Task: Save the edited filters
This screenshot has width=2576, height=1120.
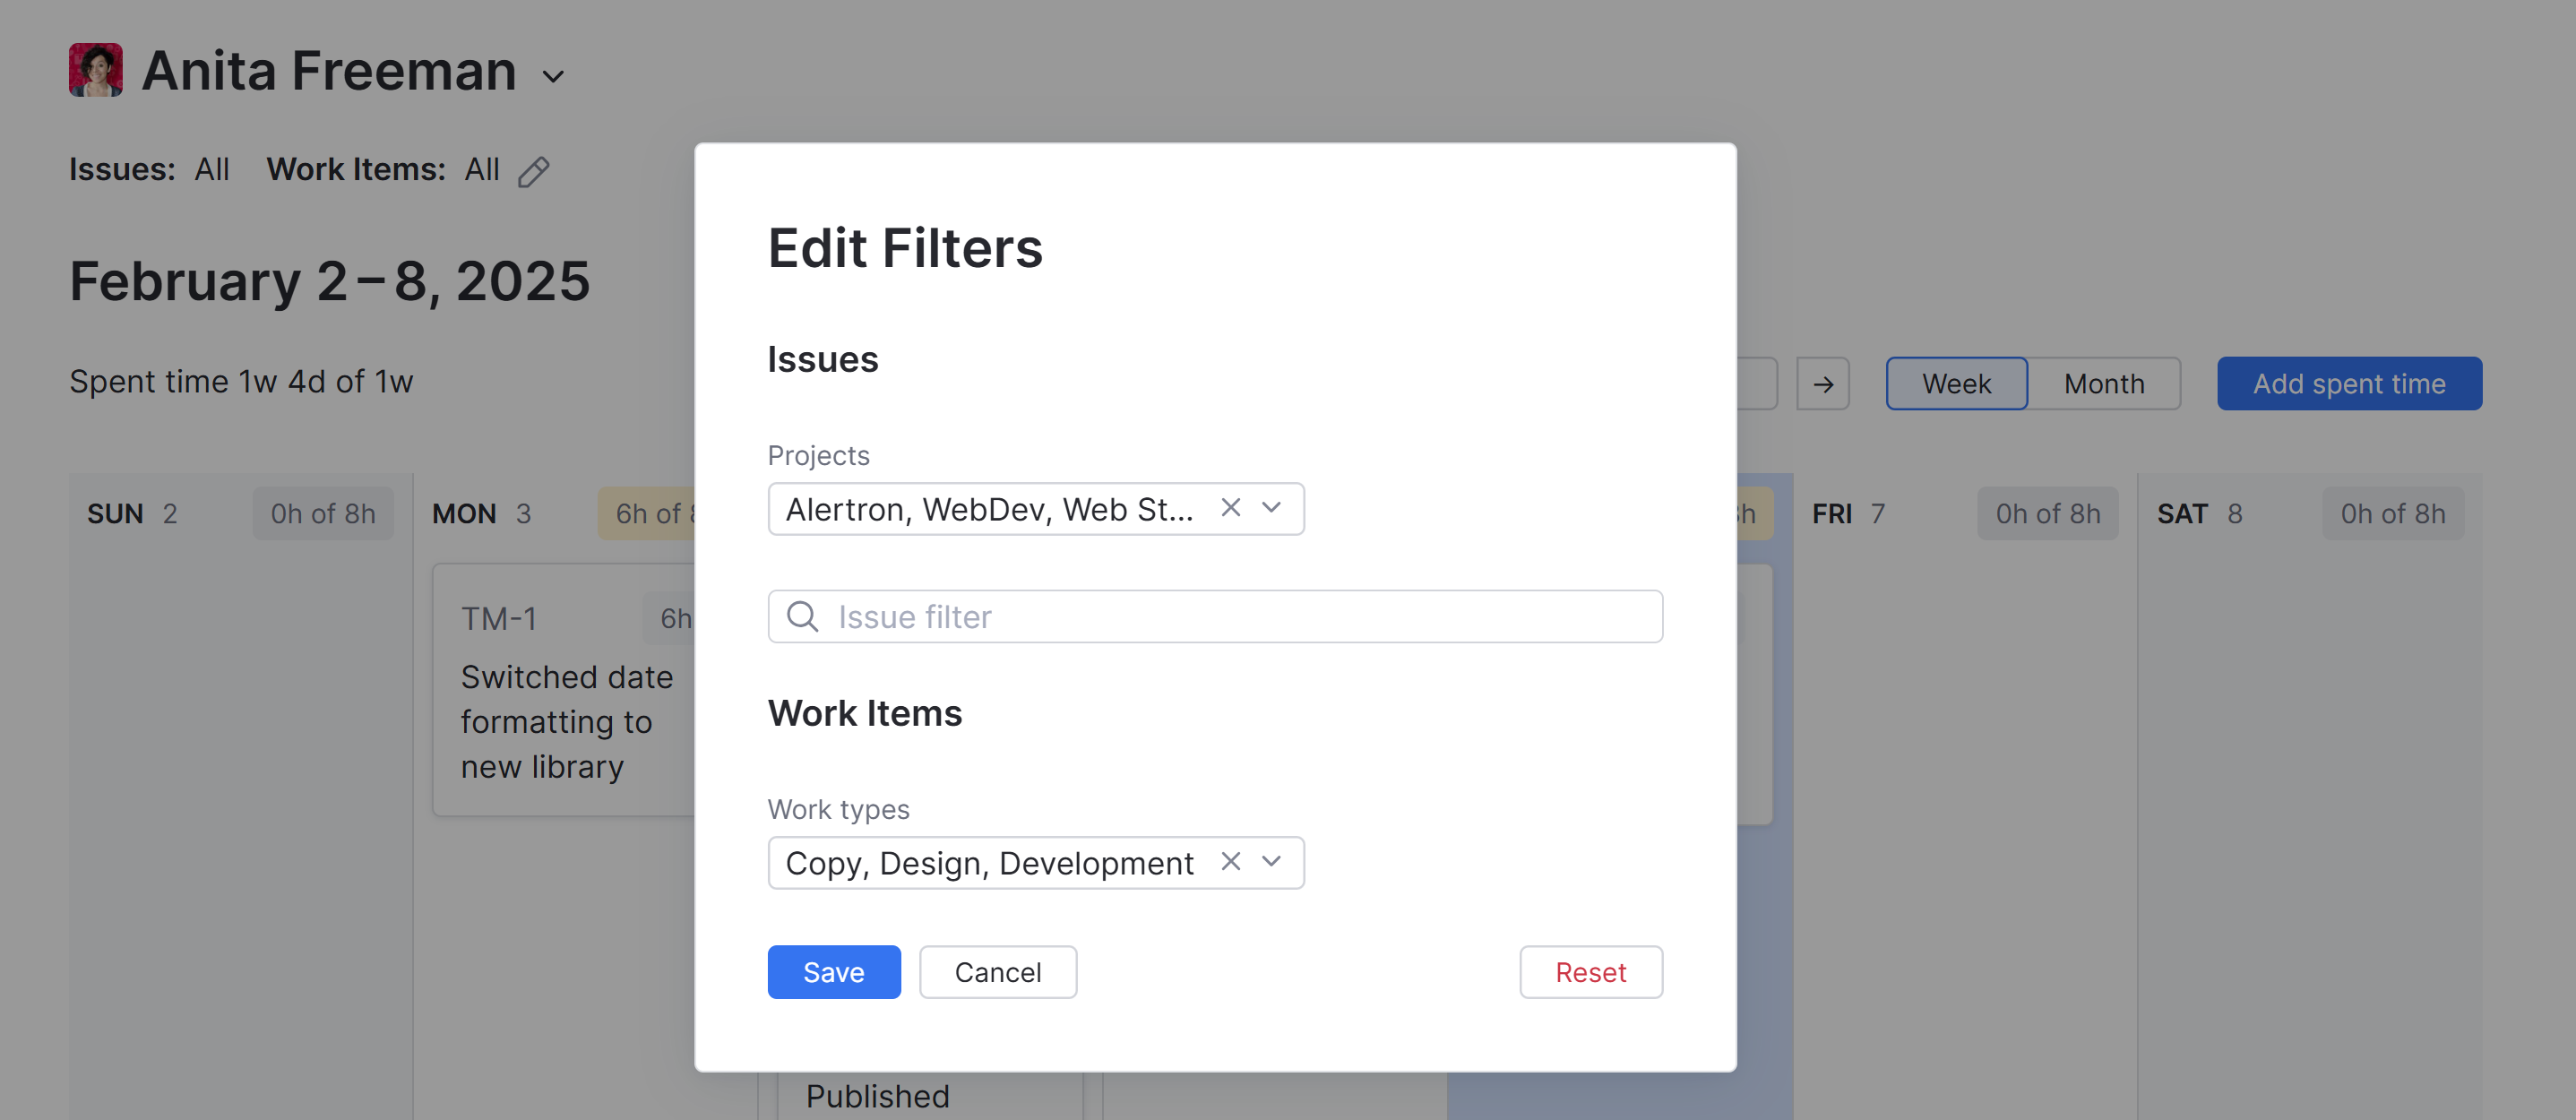Action: click(834, 971)
